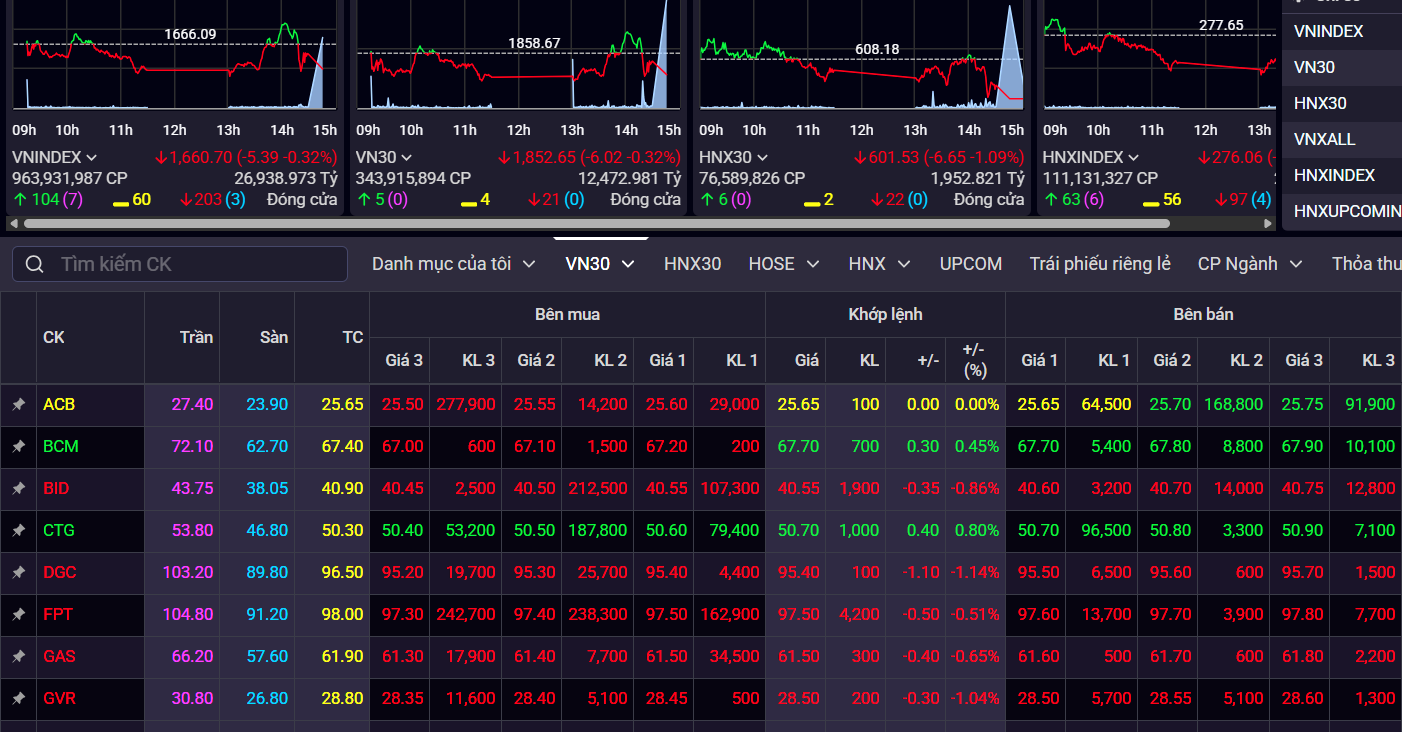Click the horizontal scrollbar under the charts
The image size is (1402, 732).
point(640,224)
